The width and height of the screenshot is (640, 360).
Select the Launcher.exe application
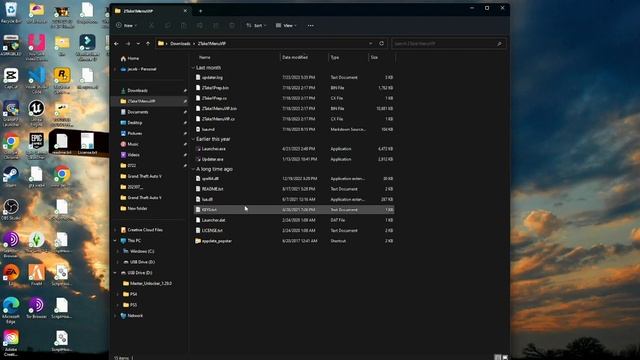pos(294,149)
